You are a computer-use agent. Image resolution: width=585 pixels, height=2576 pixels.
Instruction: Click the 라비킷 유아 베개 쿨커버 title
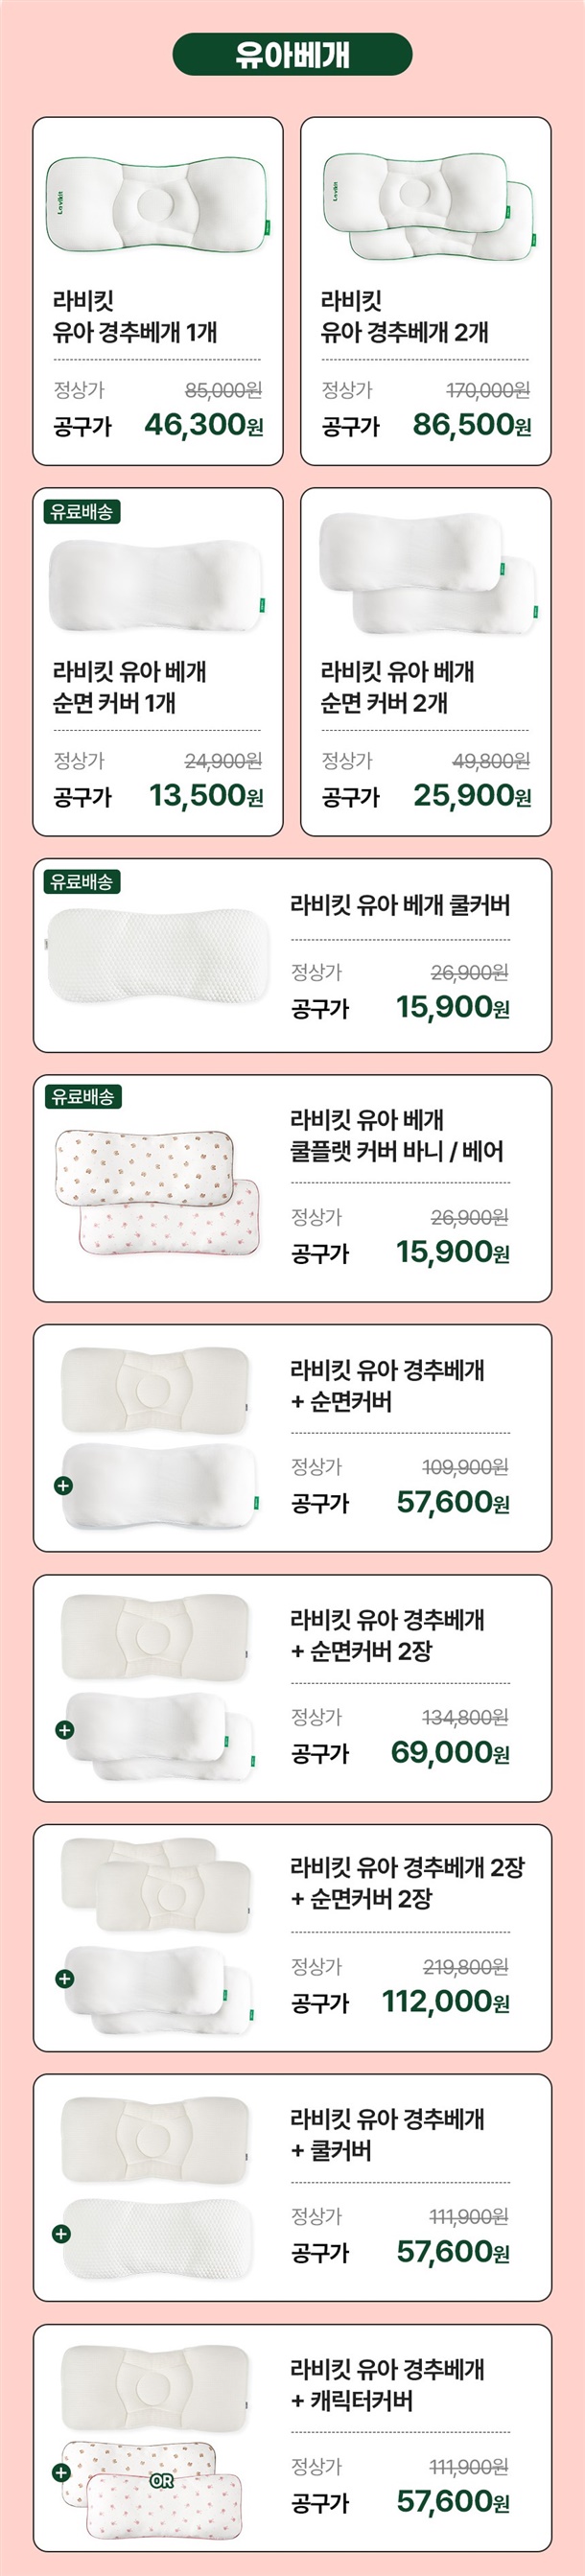point(400,905)
